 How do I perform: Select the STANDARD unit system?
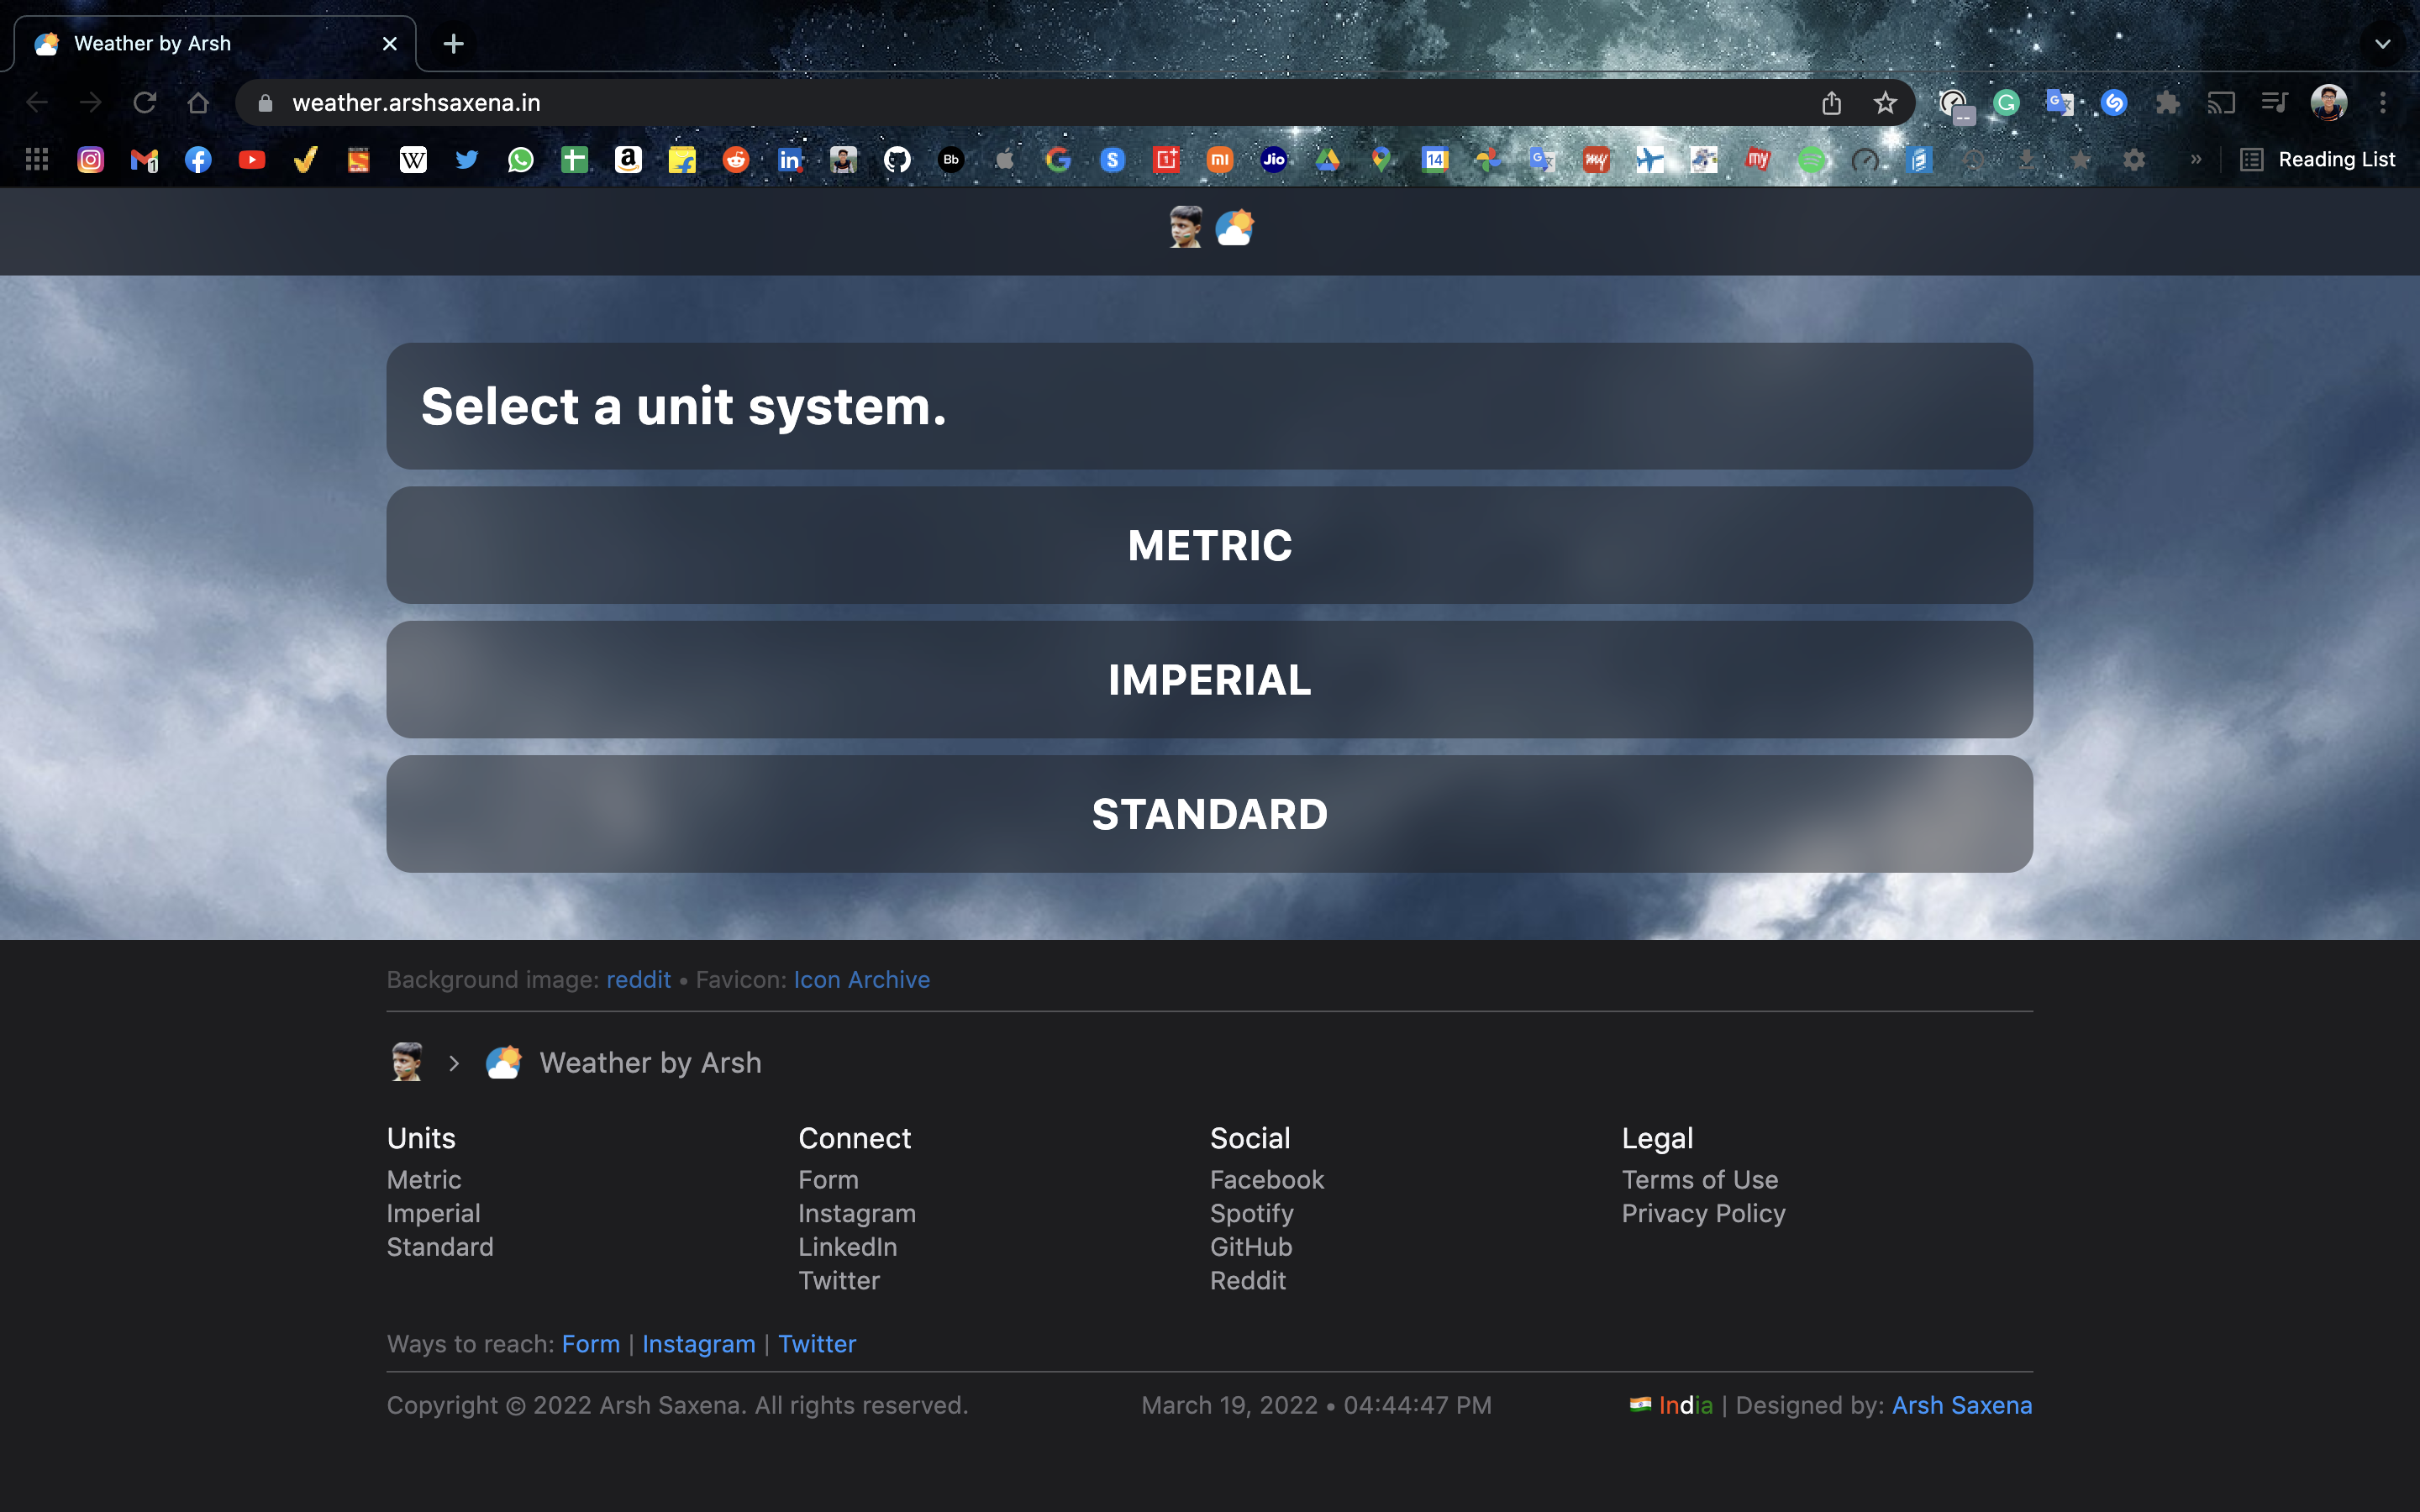pyautogui.click(x=1209, y=813)
